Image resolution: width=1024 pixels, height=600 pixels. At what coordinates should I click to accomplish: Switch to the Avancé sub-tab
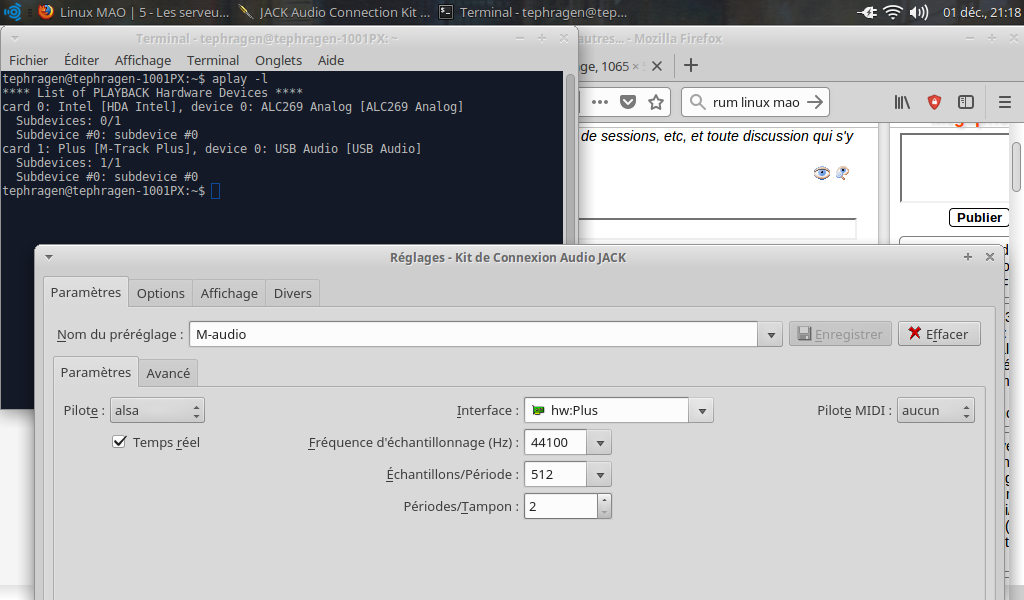(168, 373)
